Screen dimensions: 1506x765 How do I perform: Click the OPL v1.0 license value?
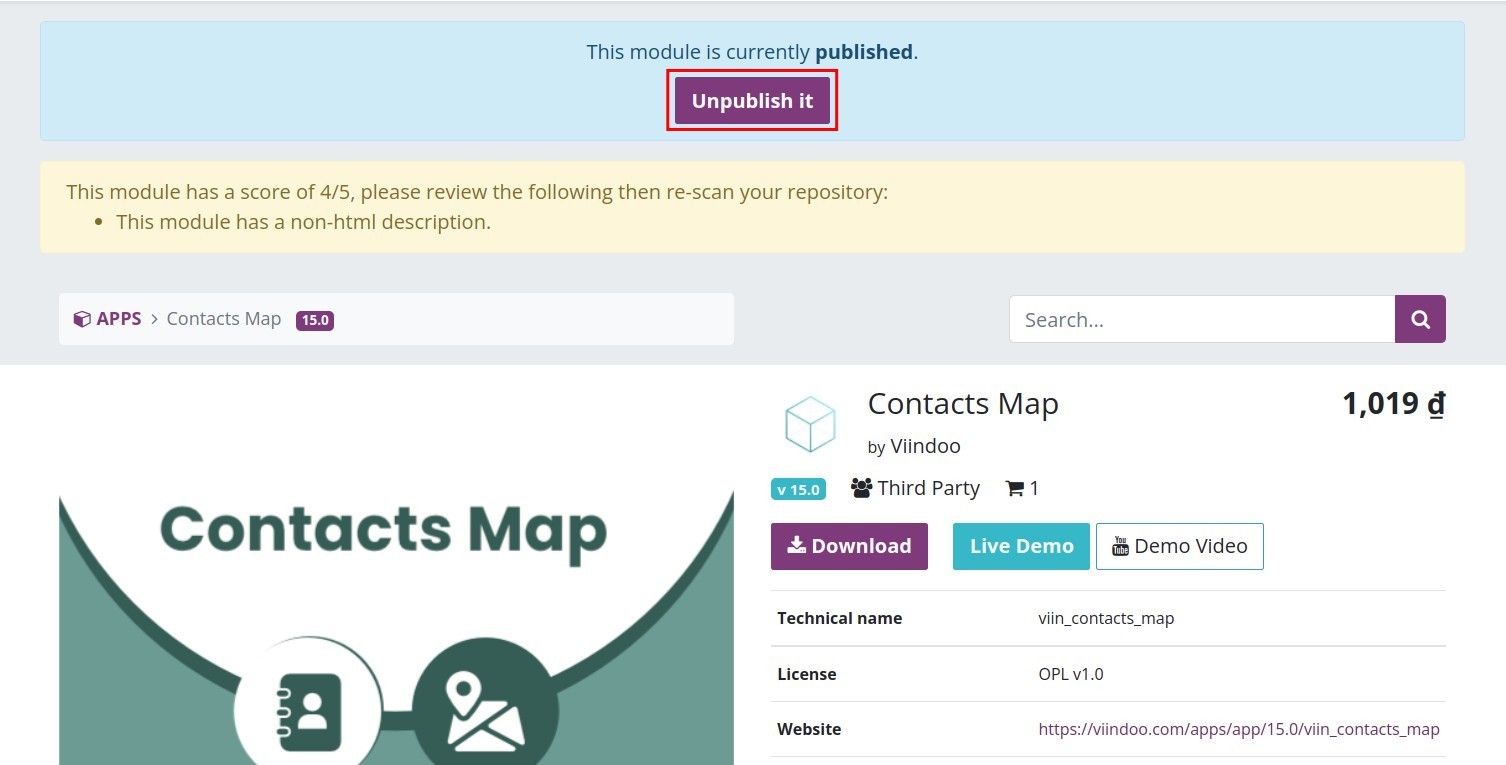point(1071,674)
